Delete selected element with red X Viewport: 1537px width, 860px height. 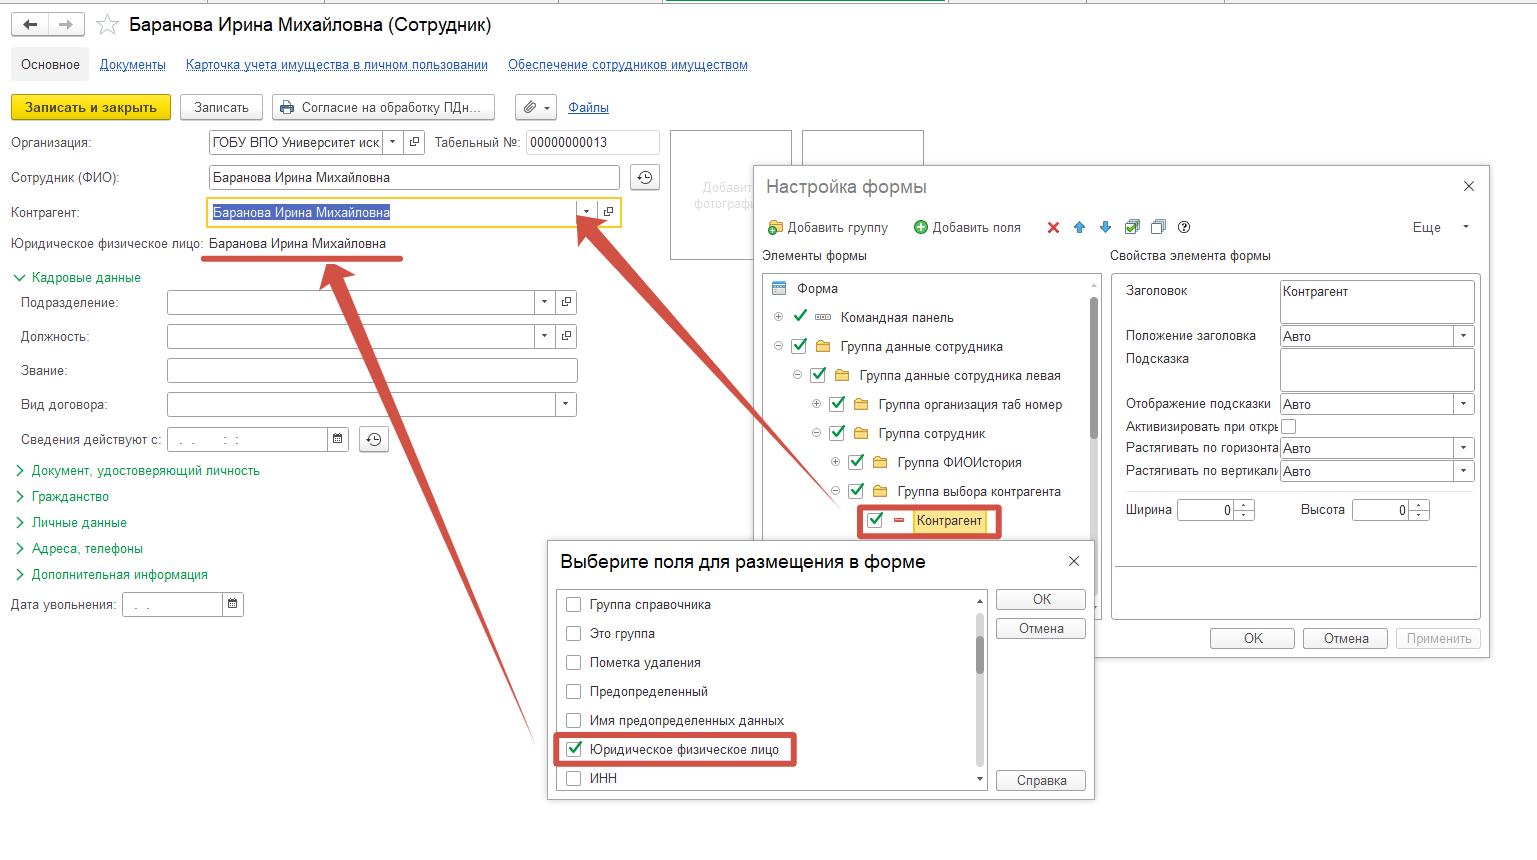(x=1053, y=227)
